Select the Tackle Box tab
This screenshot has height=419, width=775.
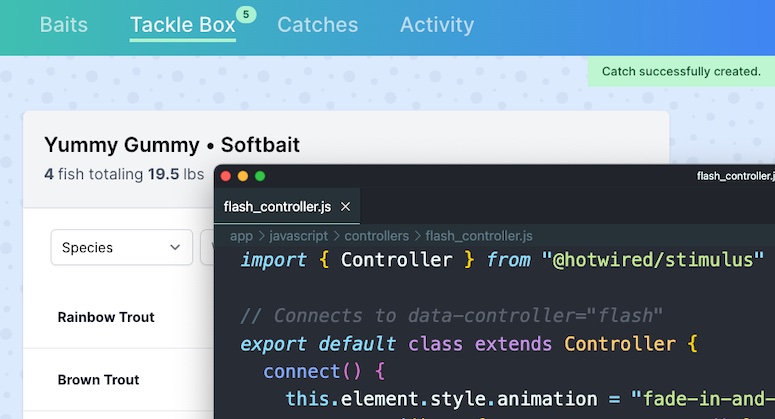[x=182, y=25]
